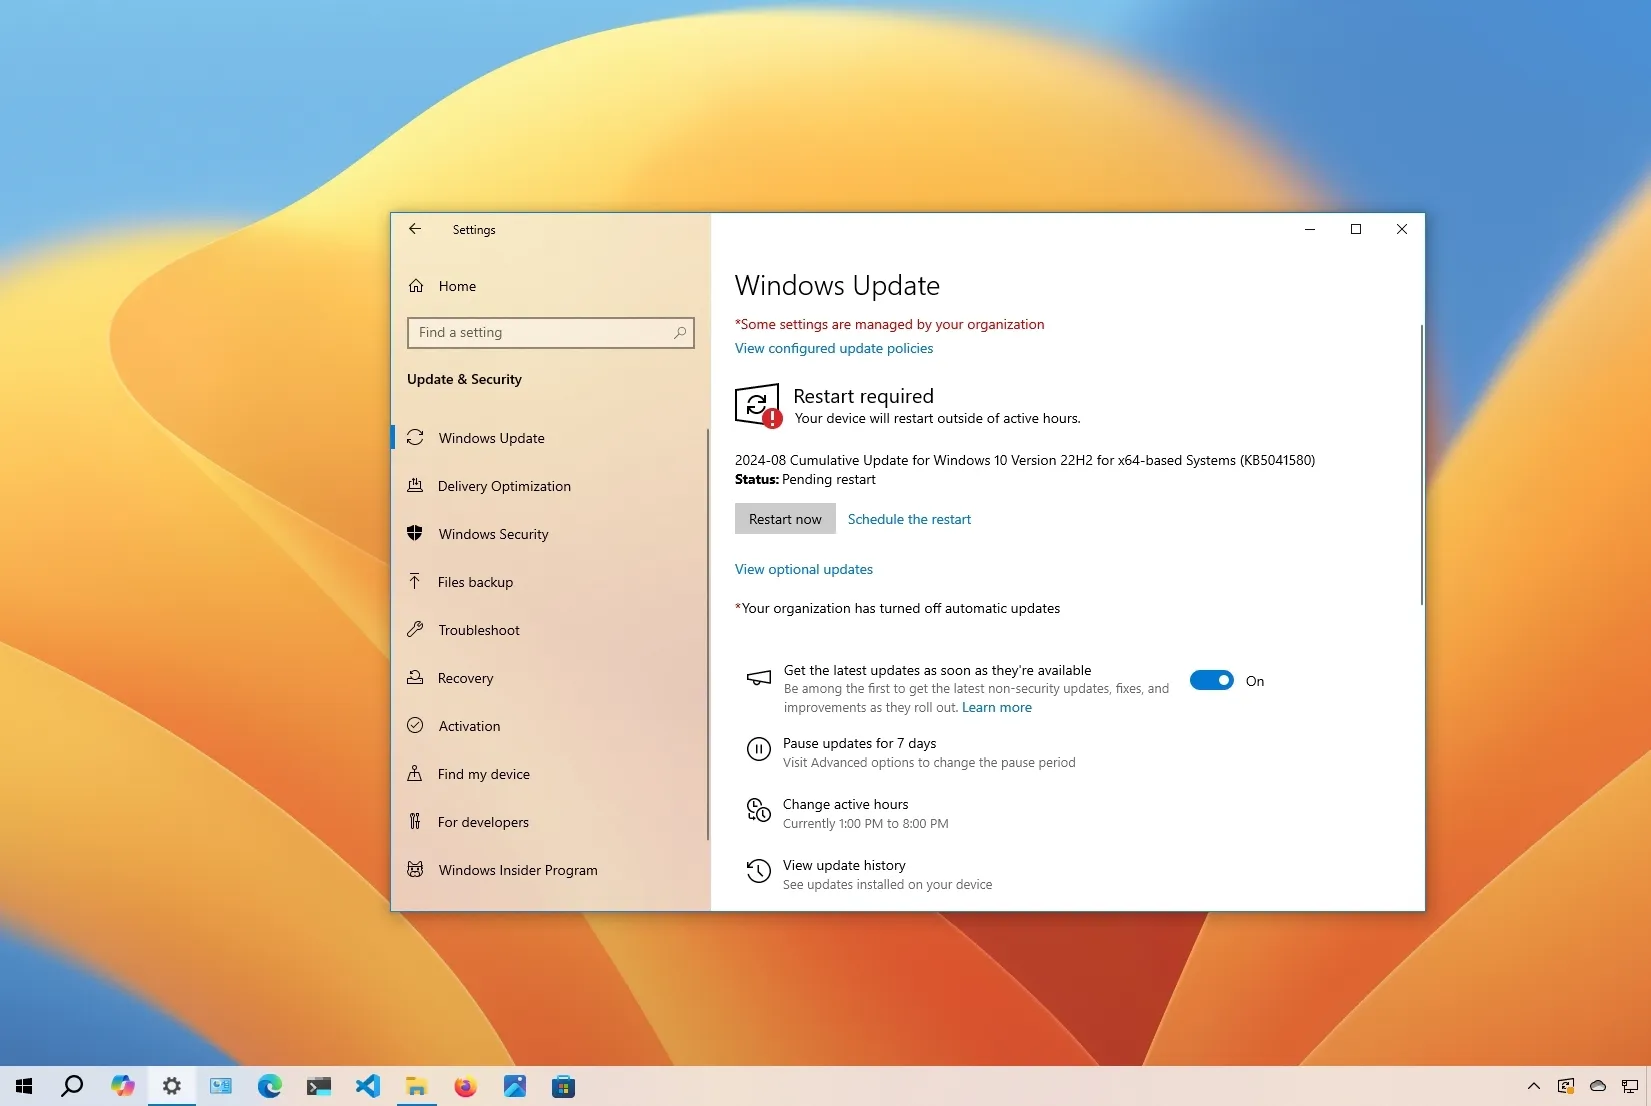Screen dimensions: 1651x1106
Task: Open Find my device settings
Action: (x=550, y=774)
